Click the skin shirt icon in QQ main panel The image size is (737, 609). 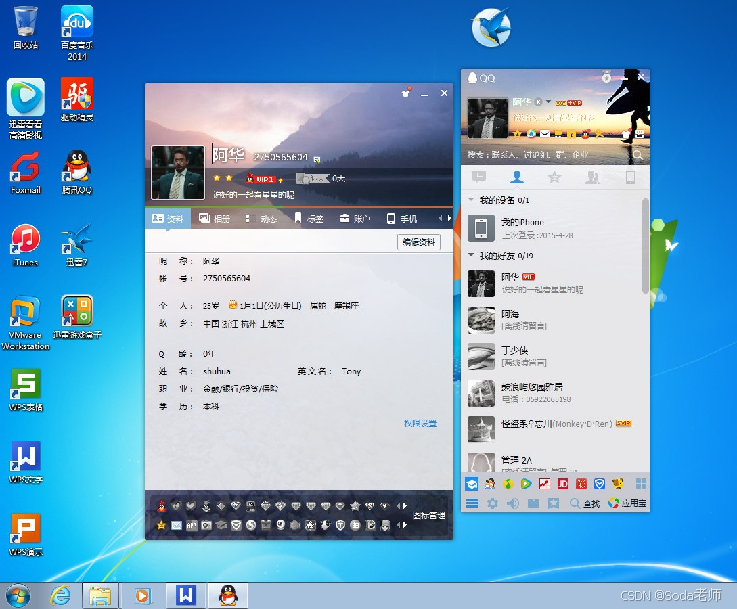click(x=626, y=134)
